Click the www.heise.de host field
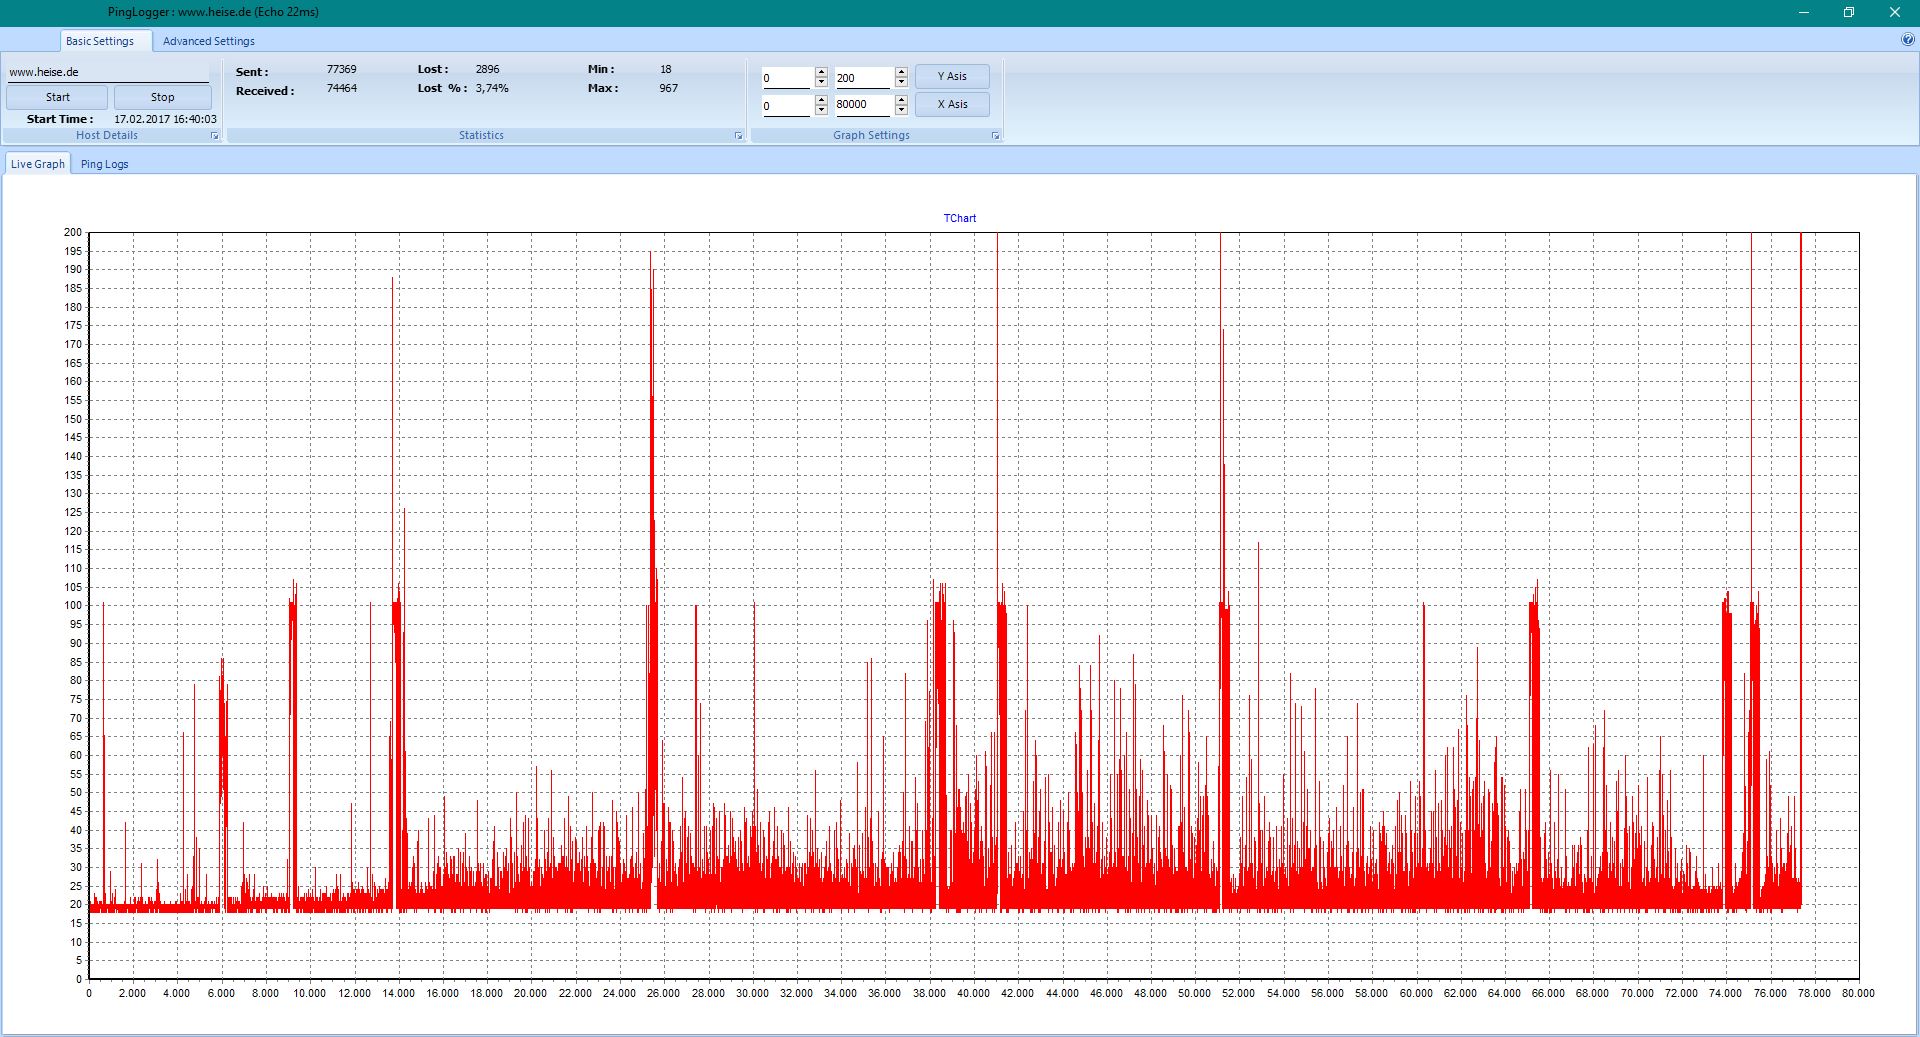1920x1037 pixels. (x=108, y=72)
